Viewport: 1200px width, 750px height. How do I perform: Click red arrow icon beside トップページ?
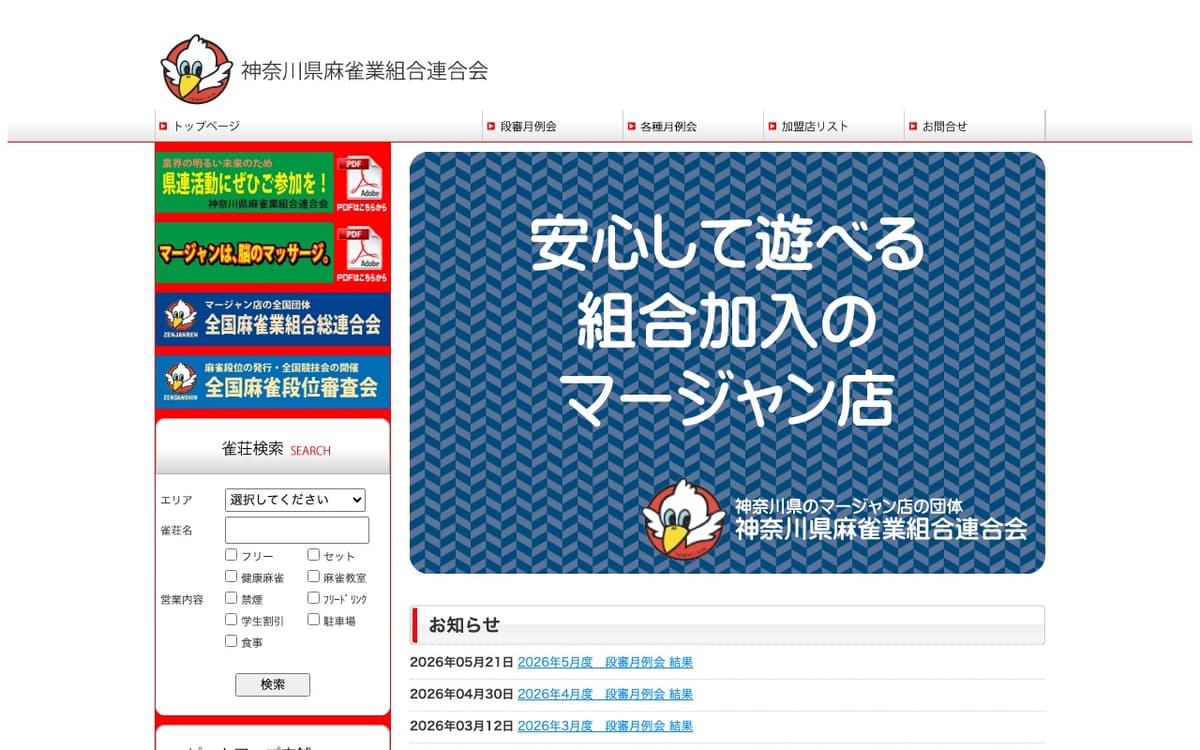click(x=163, y=126)
